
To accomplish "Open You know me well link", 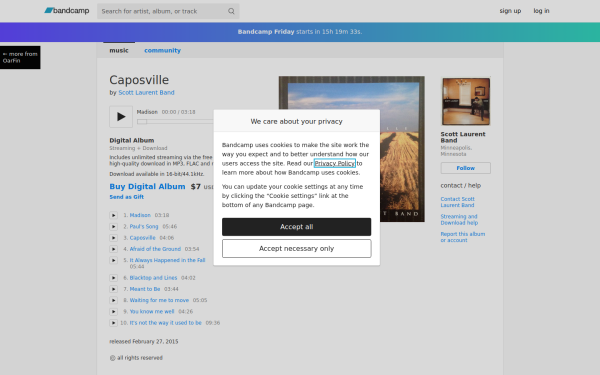I will coord(152,311).
